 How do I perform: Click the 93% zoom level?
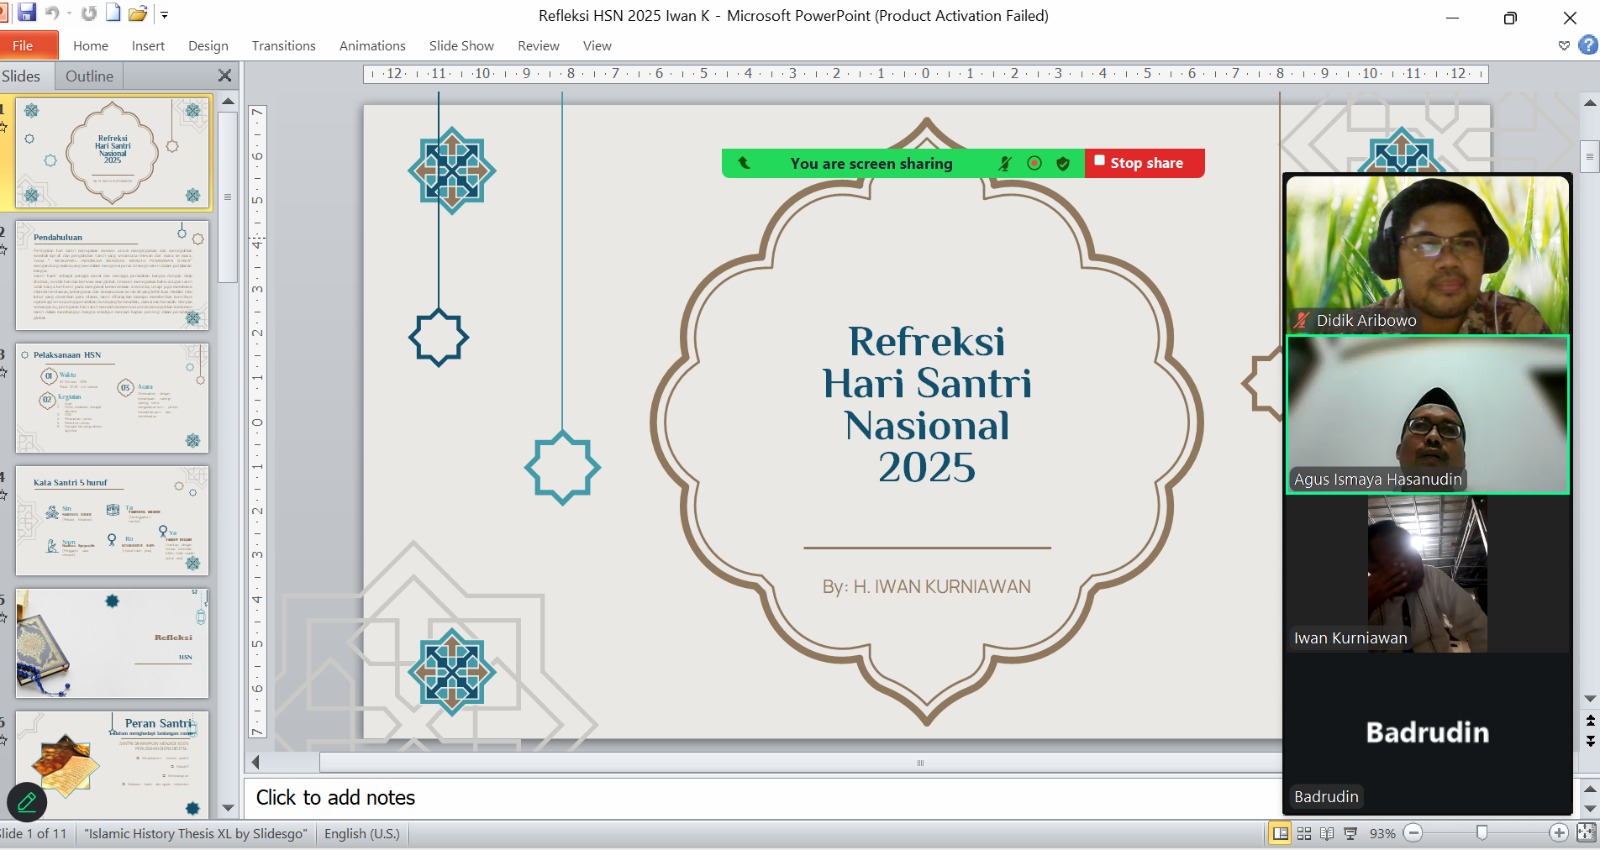coord(1382,833)
